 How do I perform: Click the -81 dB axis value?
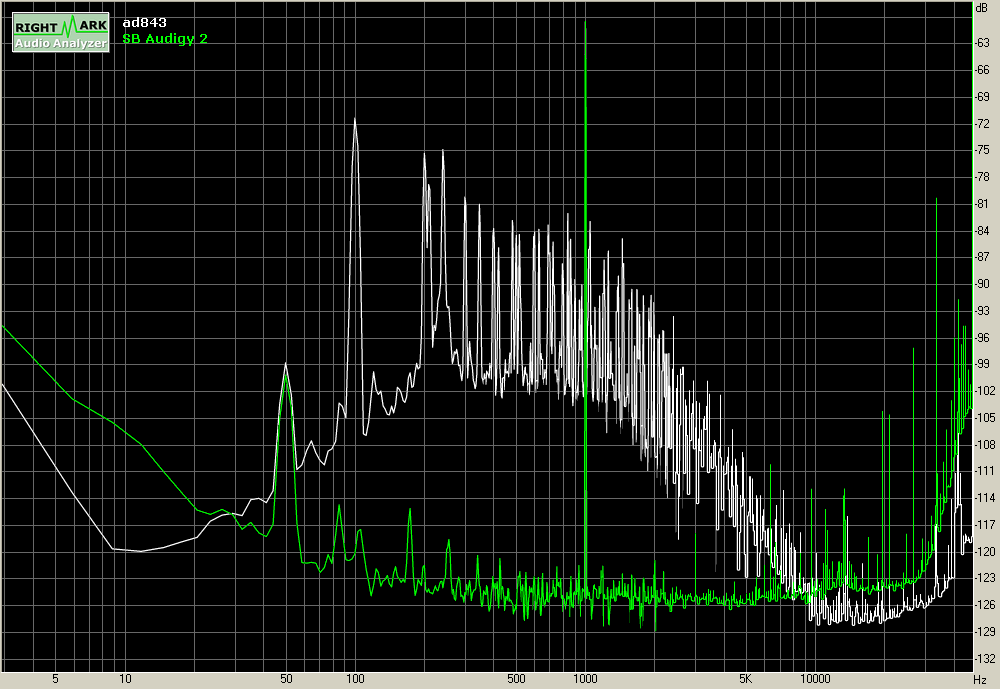(982, 204)
